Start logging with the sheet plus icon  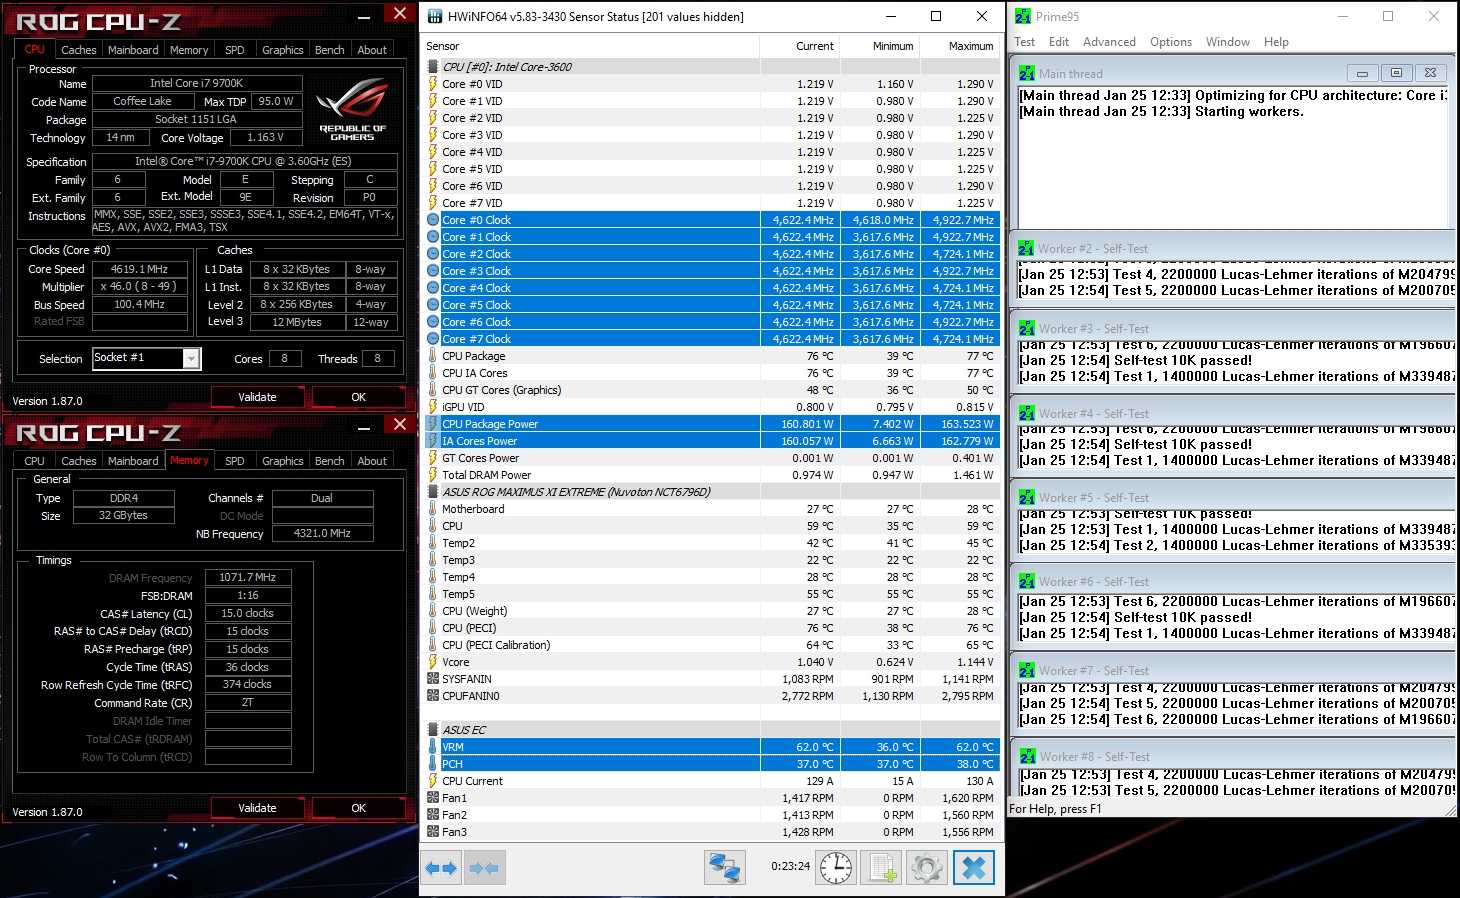click(882, 868)
